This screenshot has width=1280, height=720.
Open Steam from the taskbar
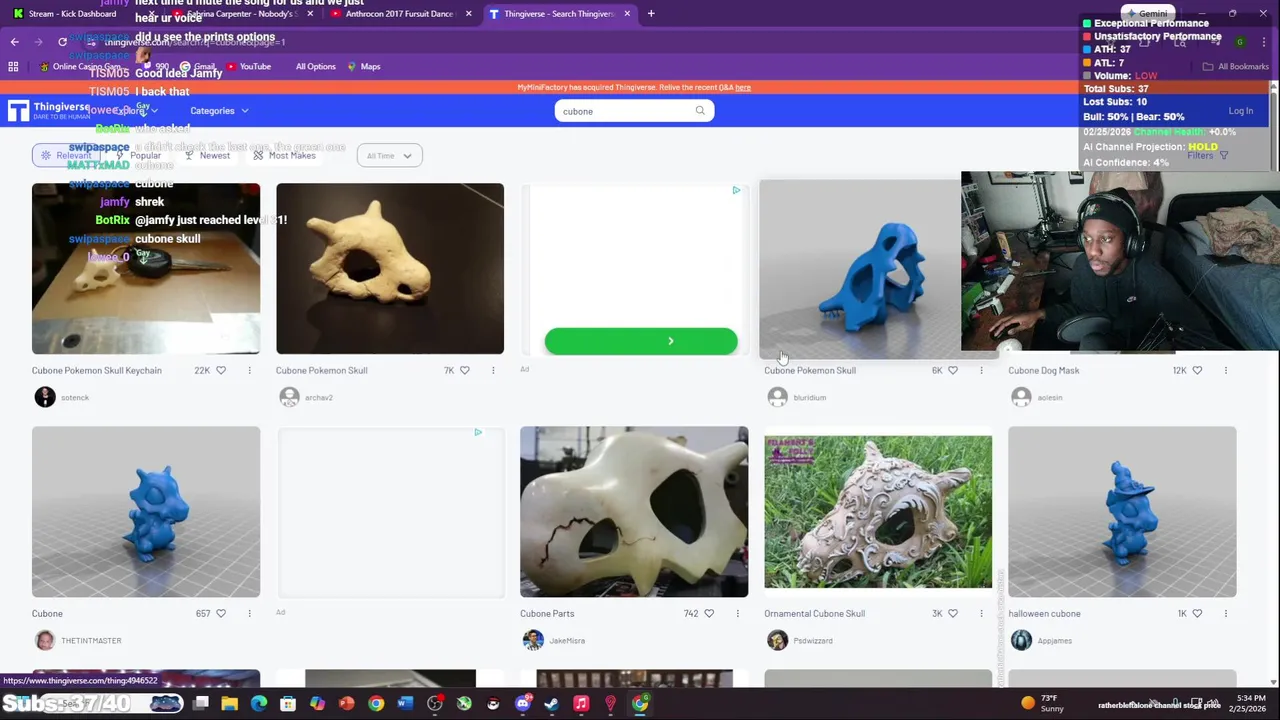click(x=551, y=704)
